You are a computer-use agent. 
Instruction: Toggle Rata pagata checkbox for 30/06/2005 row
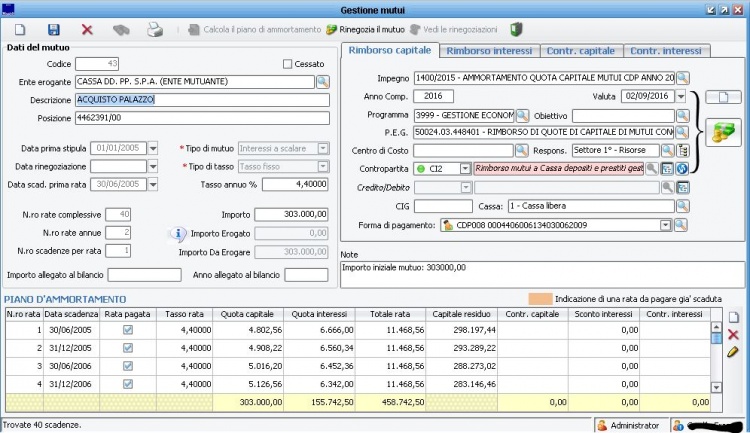[127, 329]
